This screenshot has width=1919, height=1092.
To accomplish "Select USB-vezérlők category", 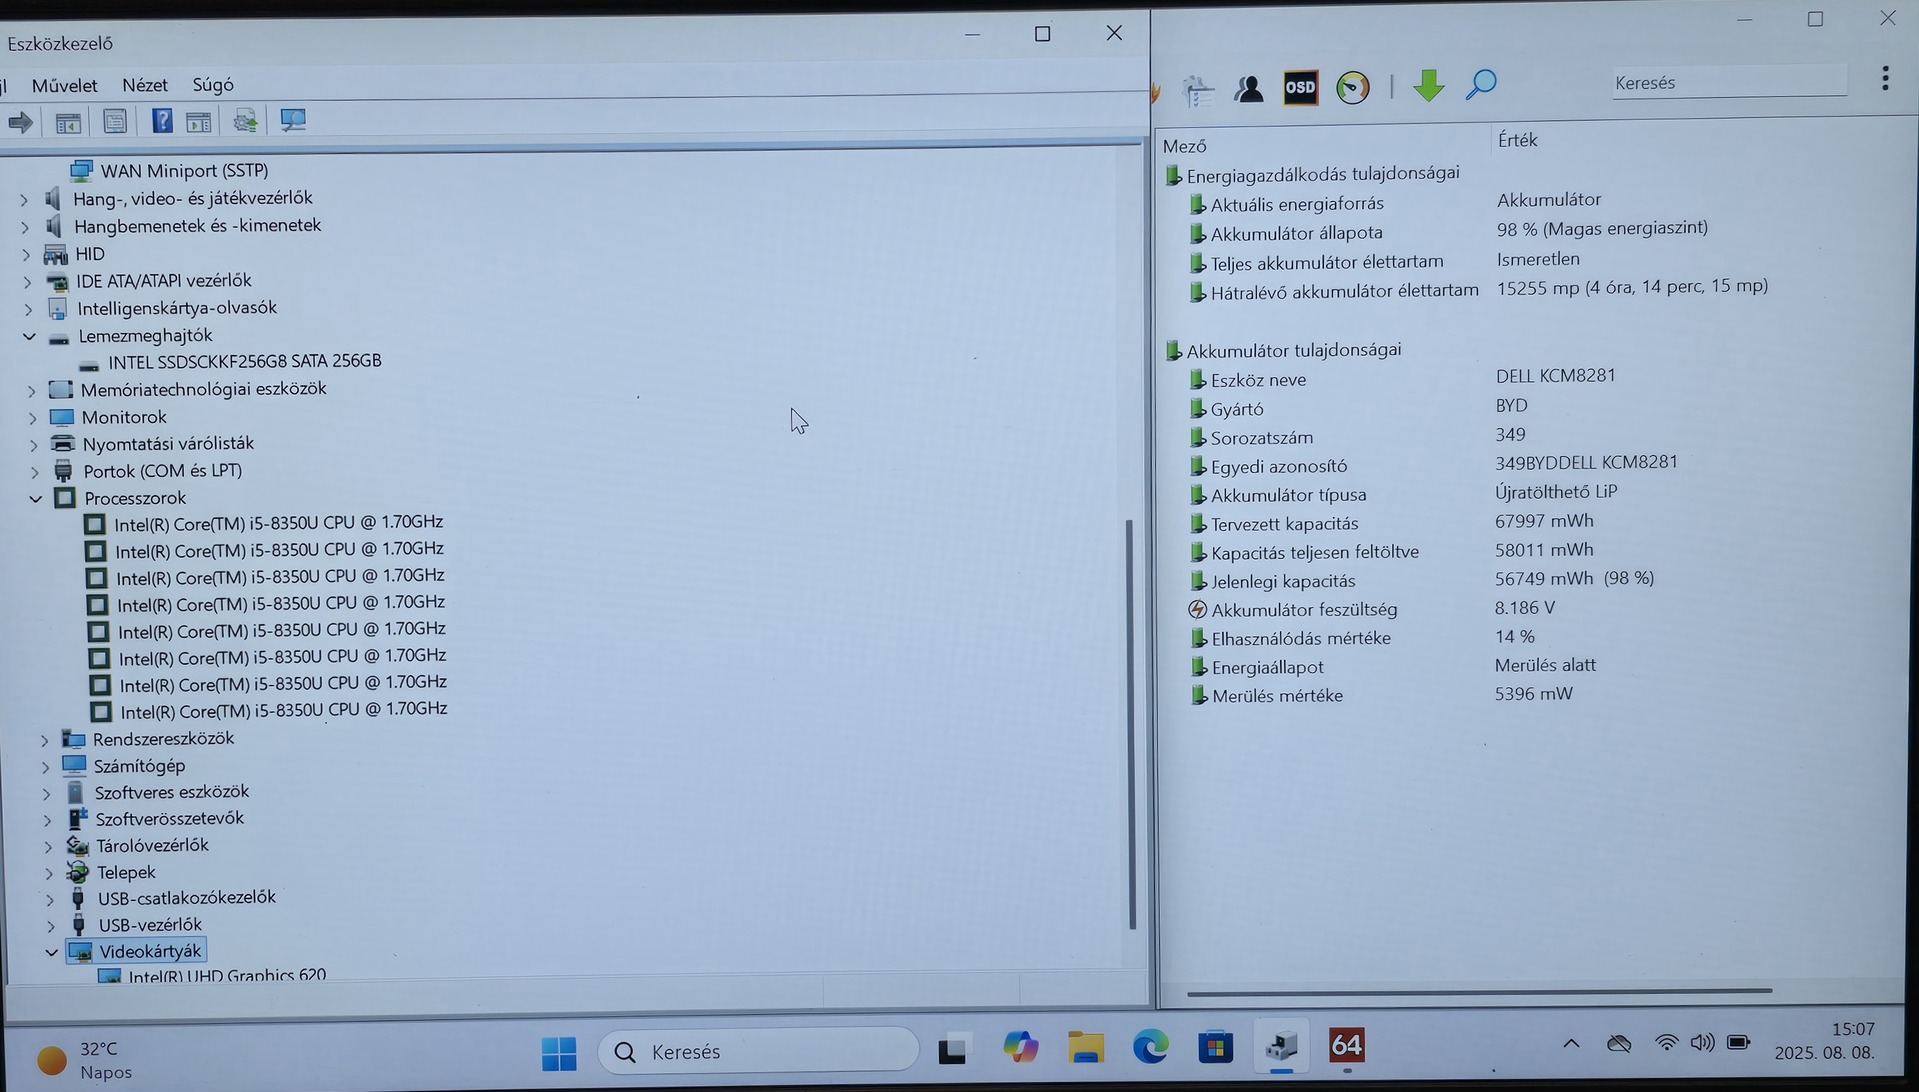I will click(x=150, y=925).
